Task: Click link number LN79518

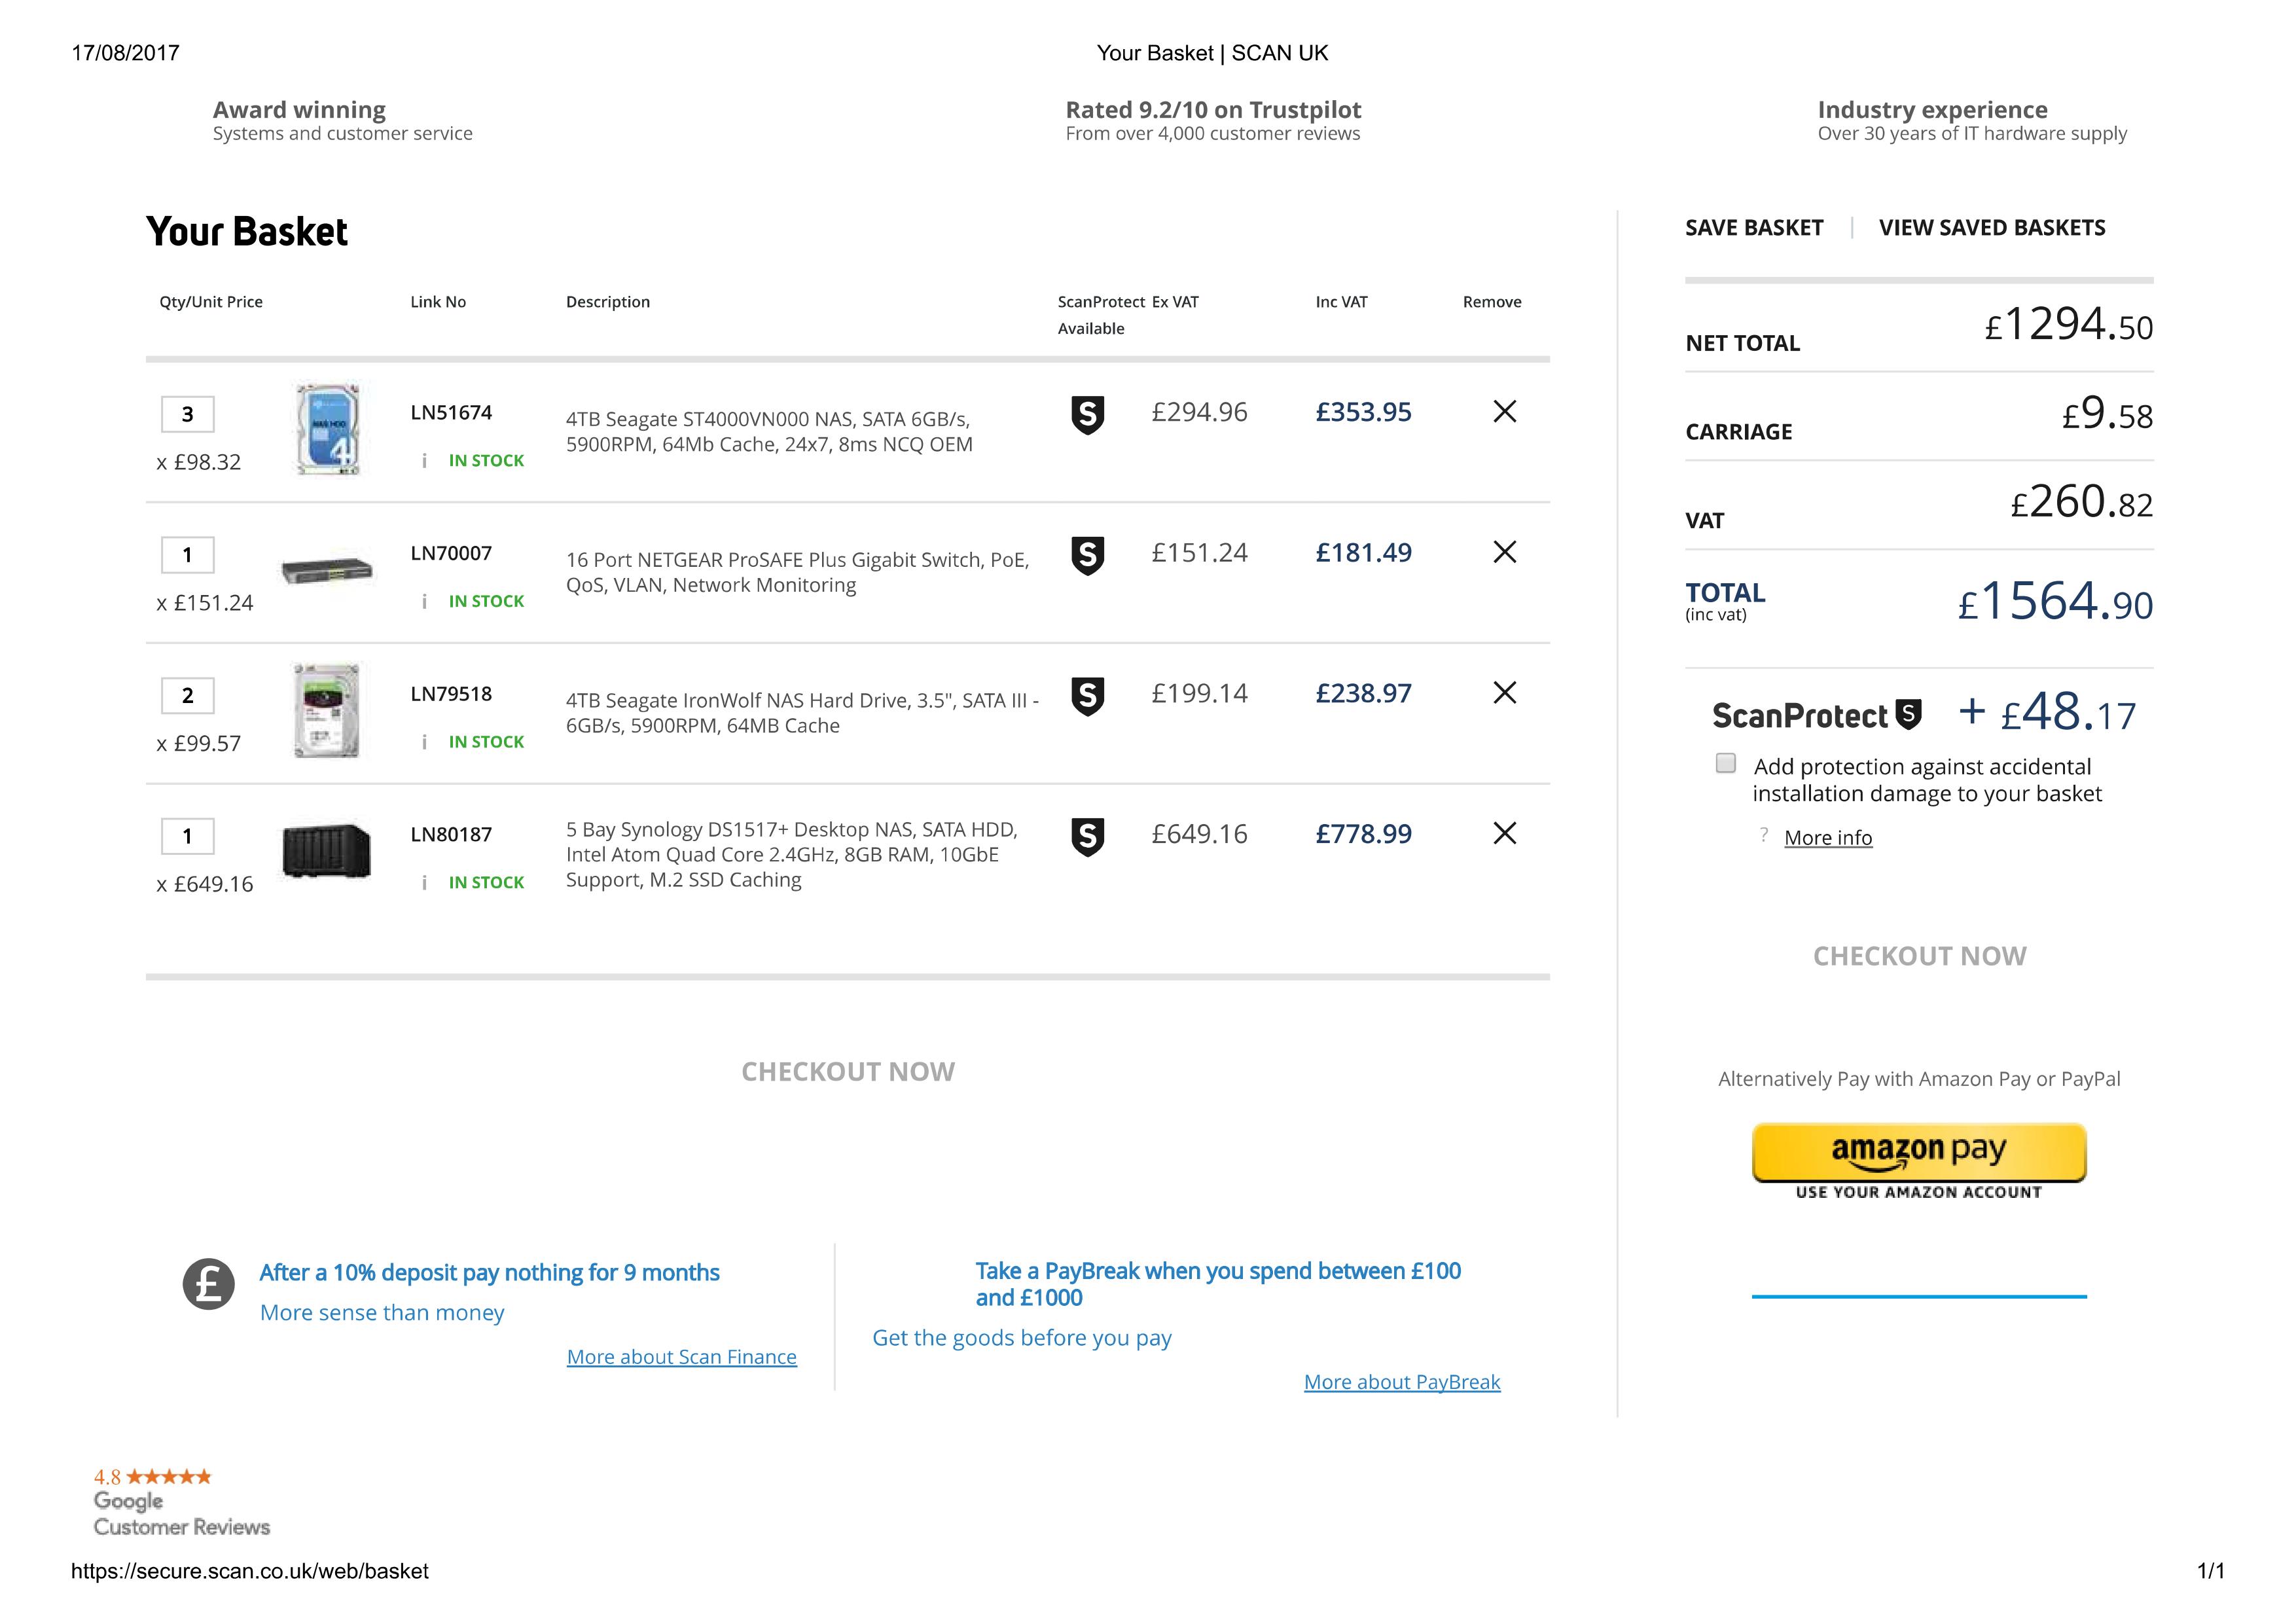Action: (x=451, y=694)
